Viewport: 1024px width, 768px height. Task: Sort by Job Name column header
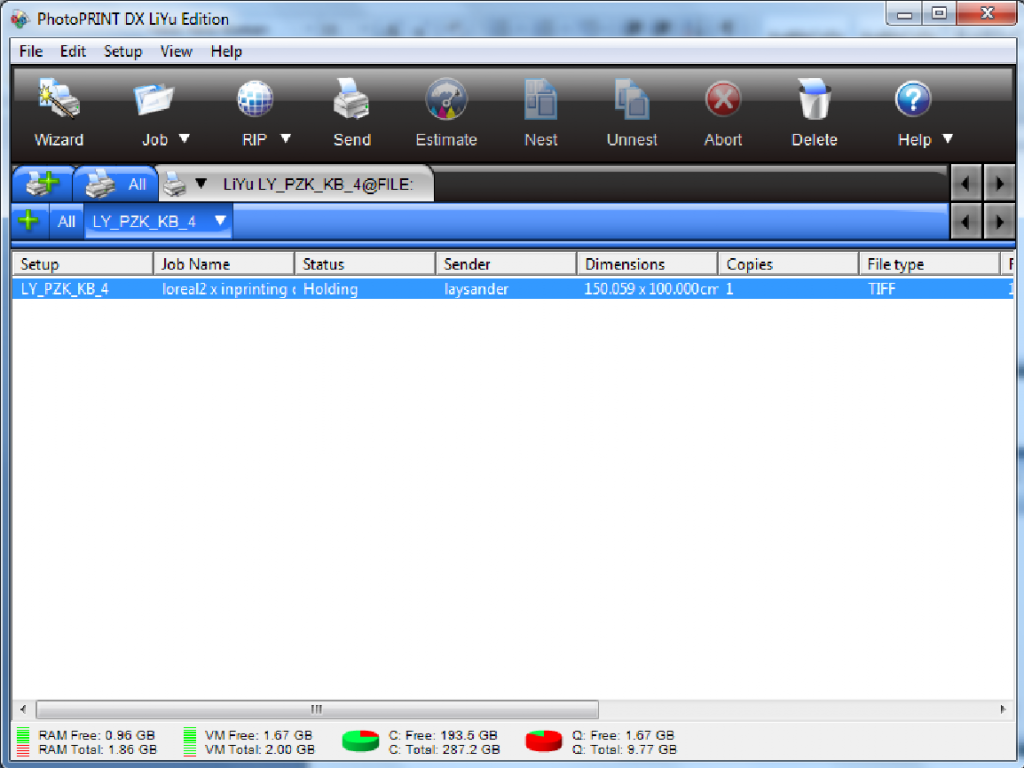click(223, 264)
